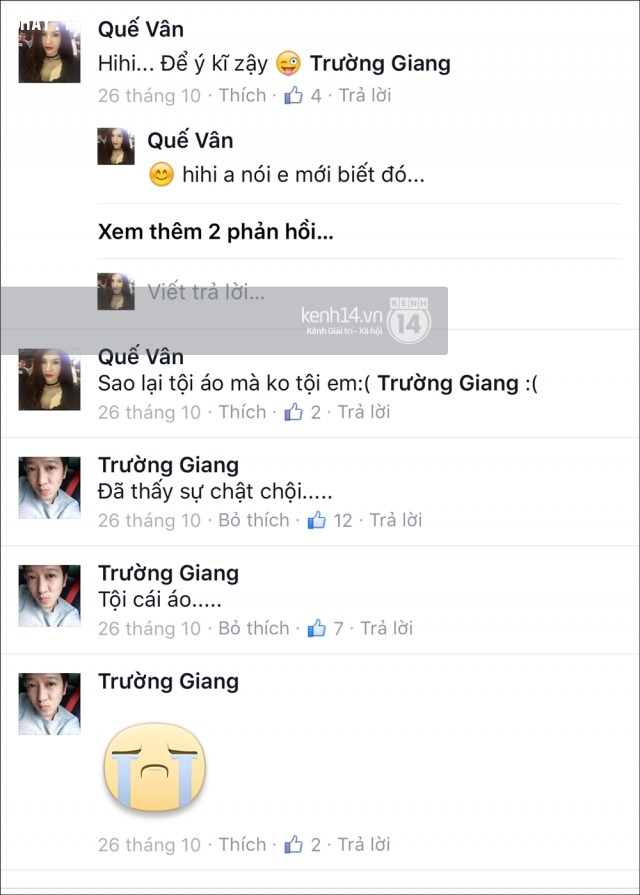Unlike the 'Đã thấy sự chật chội' comment
640x895 pixels.
(x=253, y=520)
